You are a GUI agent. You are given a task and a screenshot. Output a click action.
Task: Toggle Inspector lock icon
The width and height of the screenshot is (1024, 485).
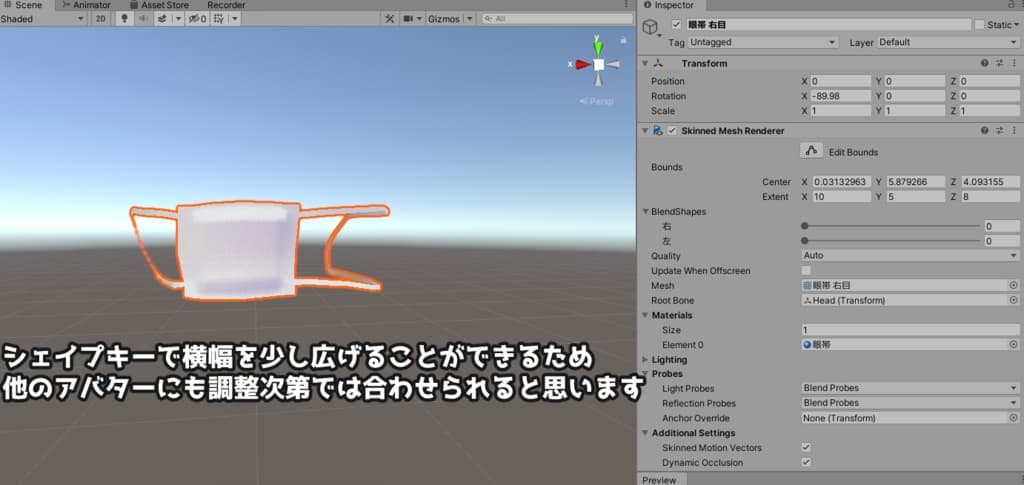point(1011,5)
